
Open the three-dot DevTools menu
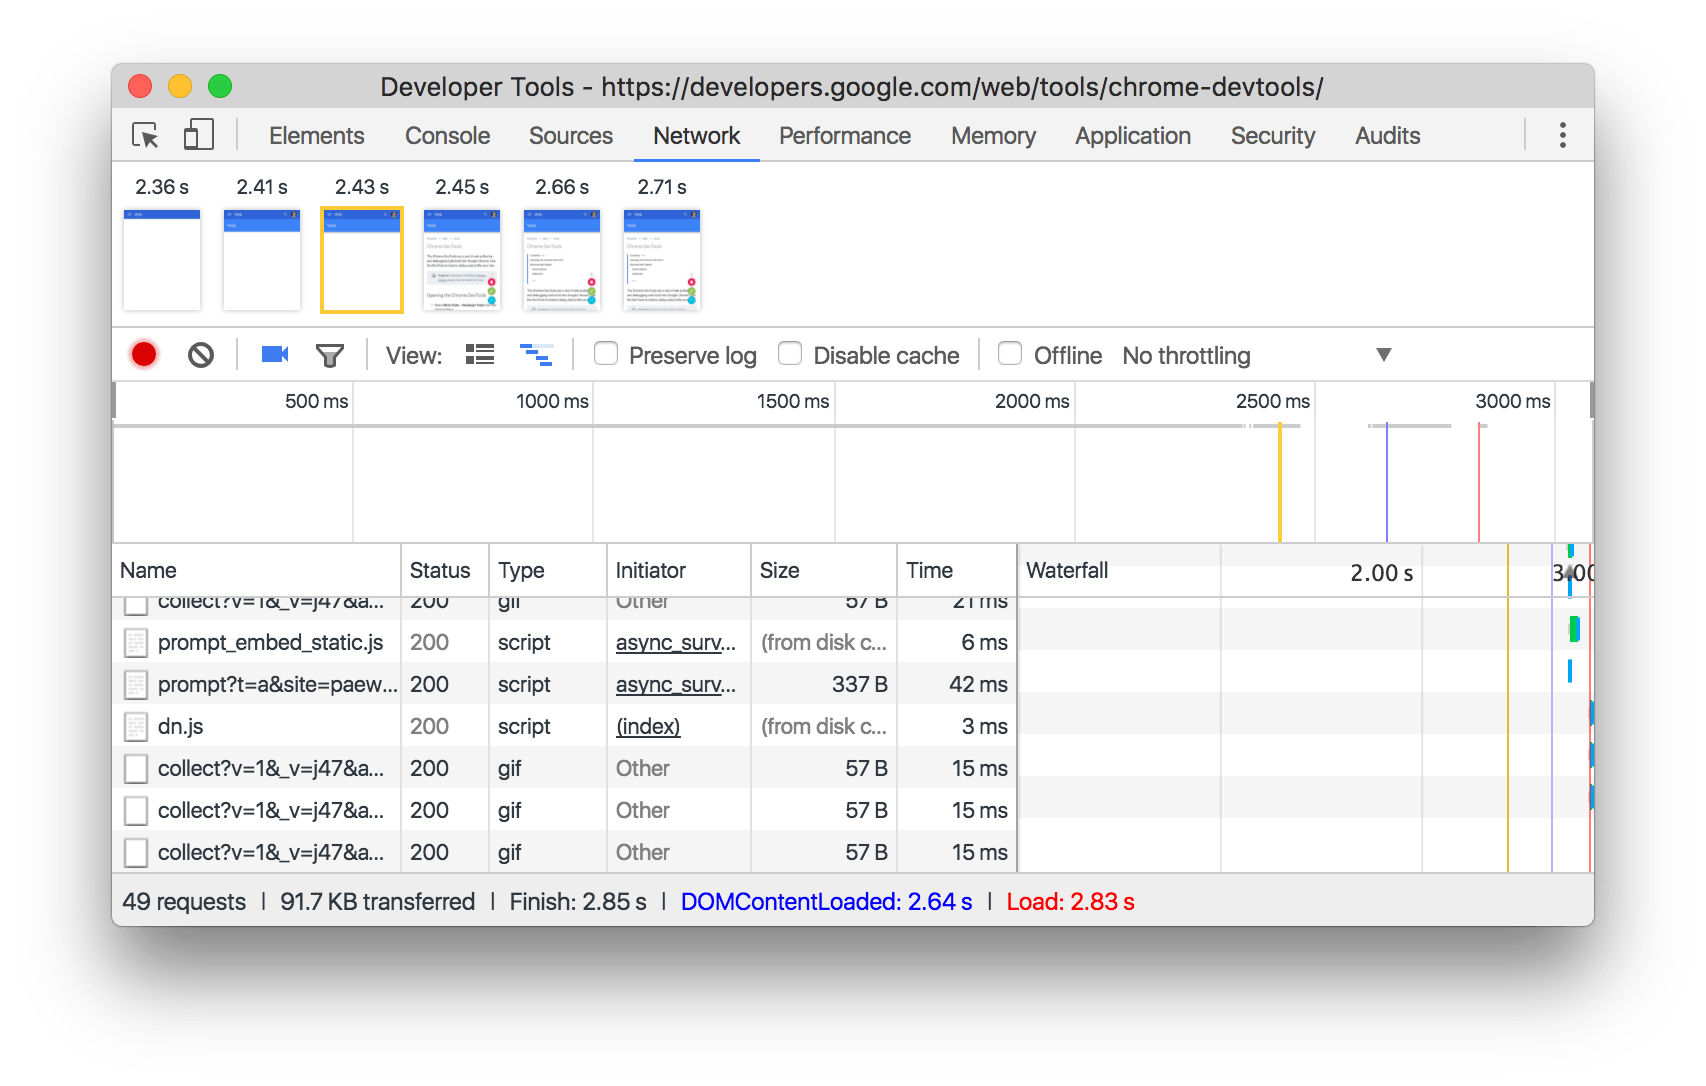tap(1562, 136)
